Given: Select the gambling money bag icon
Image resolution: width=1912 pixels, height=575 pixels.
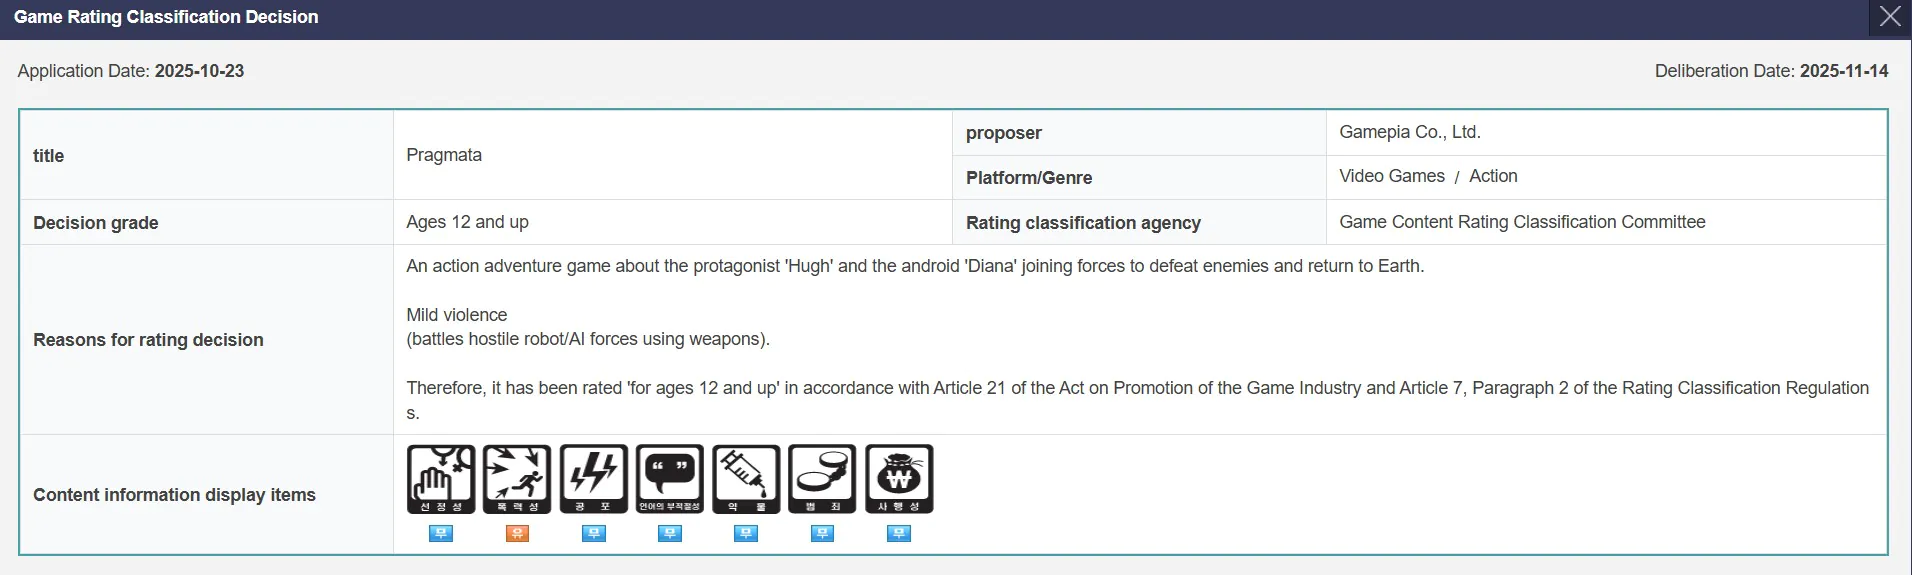Looking at the screenshot, I should pos(899,479).
